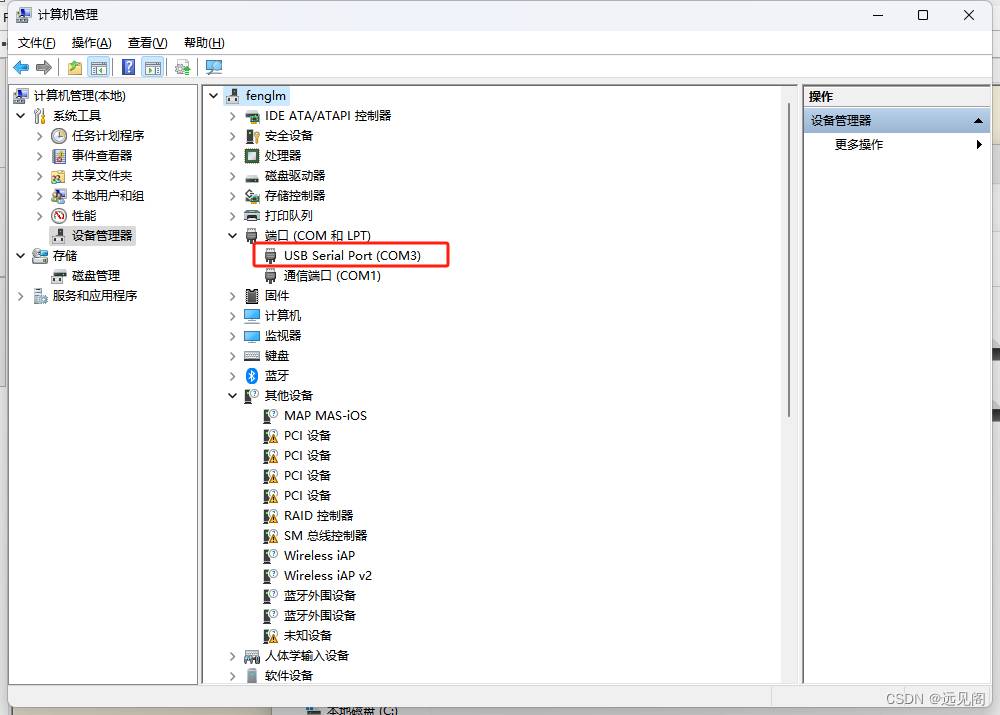Viewport: 1000px width, 715px height.
Task: Expand the IDE ATA/ATAPI 控制器 node
Action: coord(233,116)
